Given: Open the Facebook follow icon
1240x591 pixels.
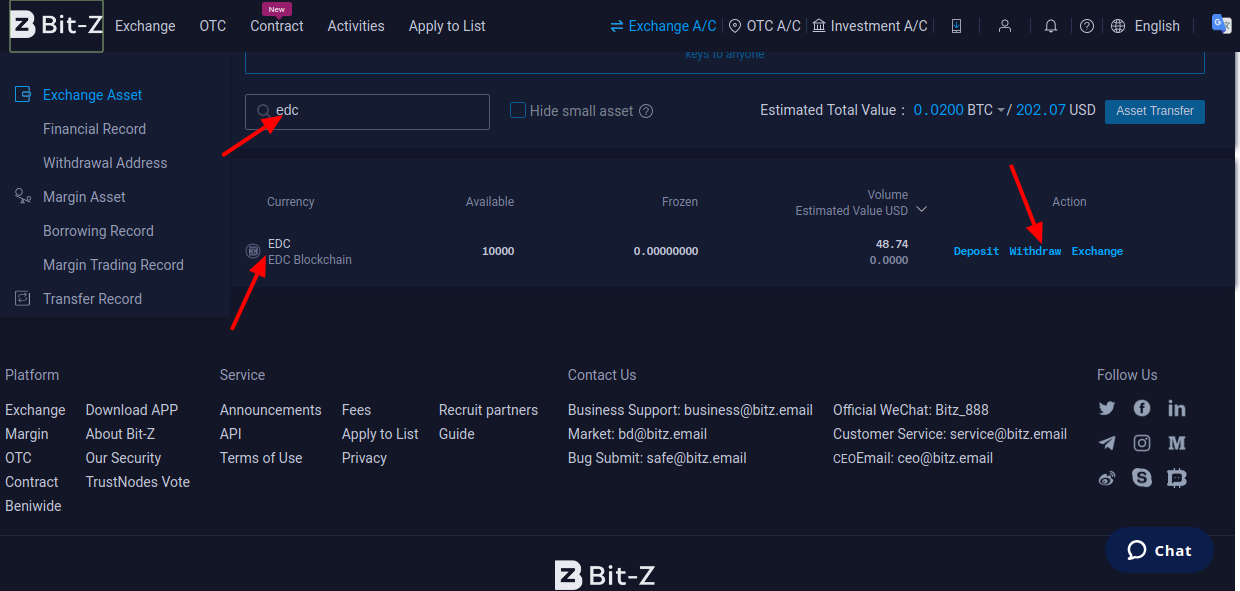Looking at the screenshot, I should click(x=1142, y=408).
